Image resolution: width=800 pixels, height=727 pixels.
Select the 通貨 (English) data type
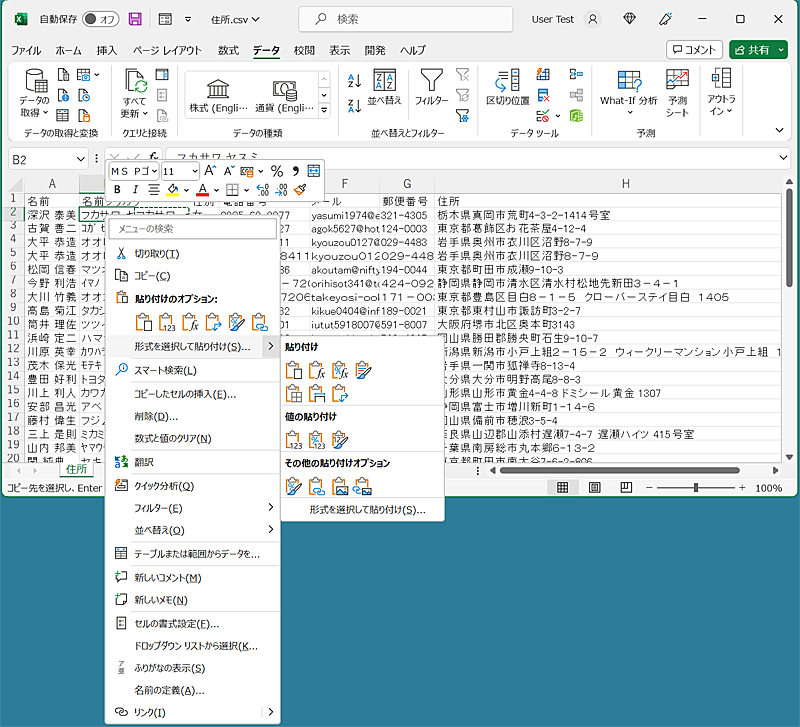pos(284,96)
